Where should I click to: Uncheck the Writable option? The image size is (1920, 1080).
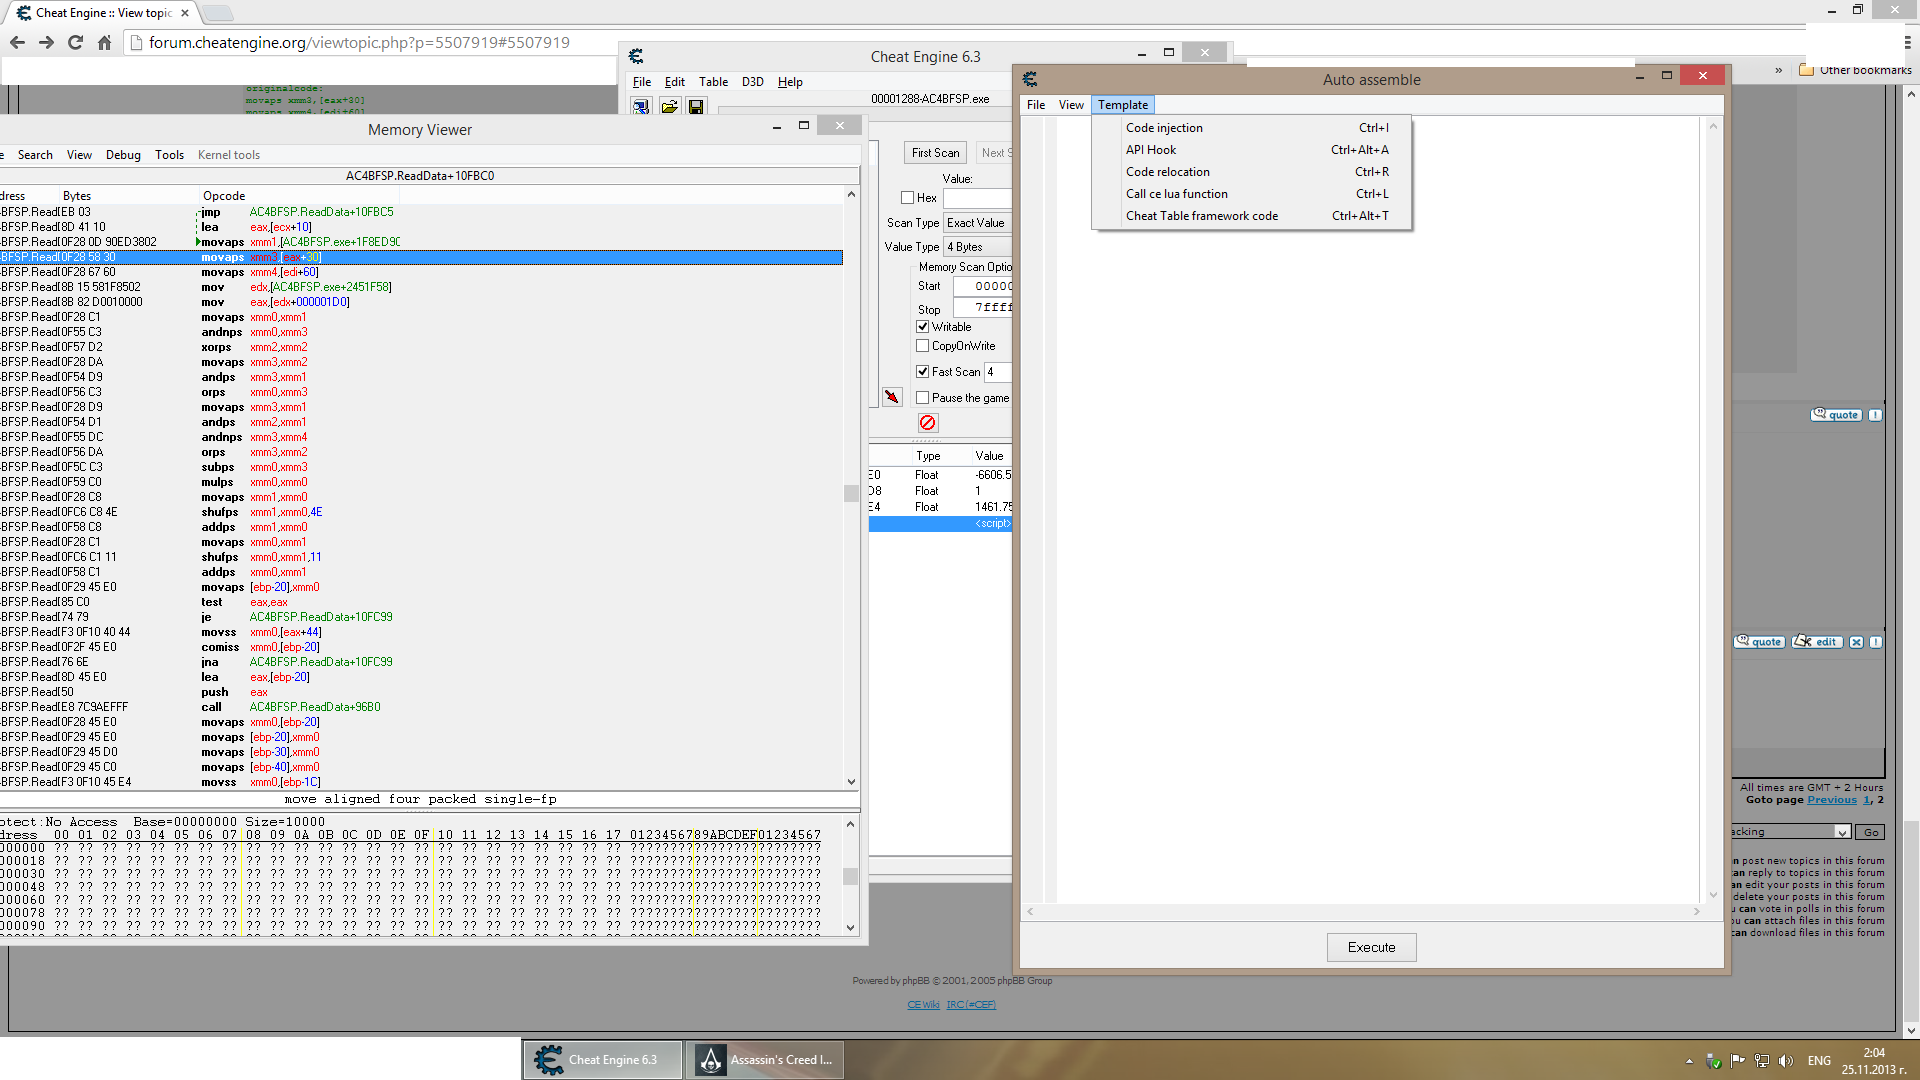click(922, 326)
